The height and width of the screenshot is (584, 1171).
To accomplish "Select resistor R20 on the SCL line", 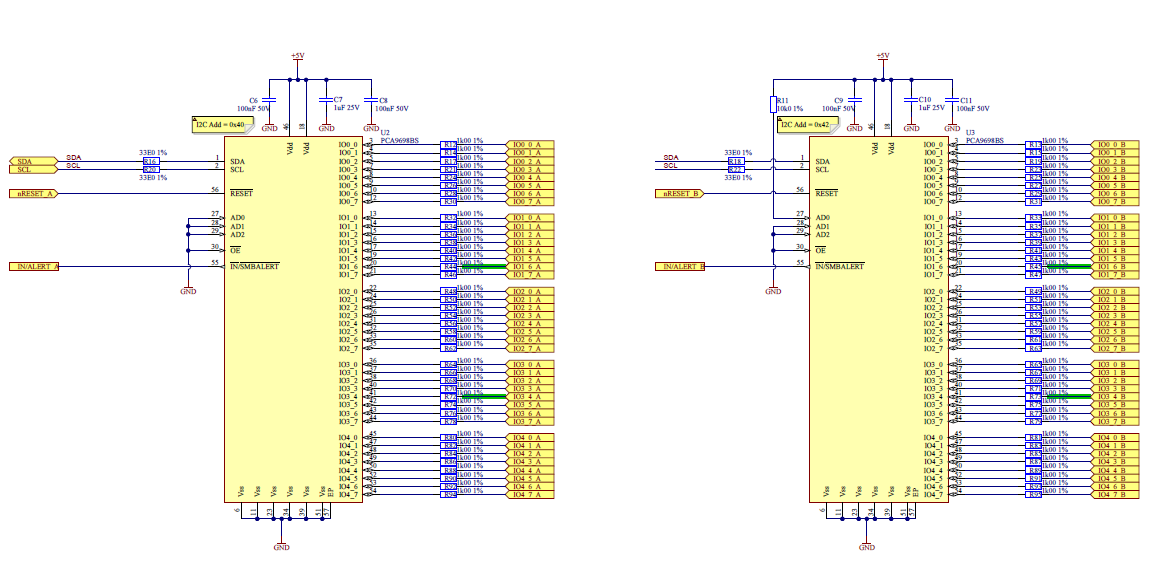I will tap(150, 170).
